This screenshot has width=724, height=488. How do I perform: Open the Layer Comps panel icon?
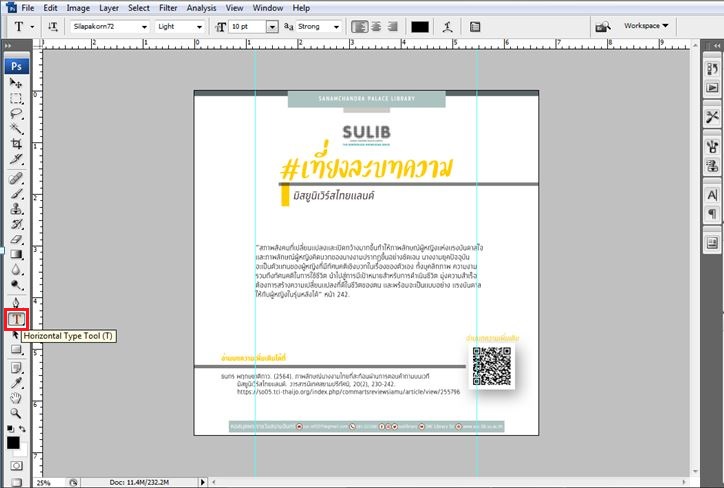[x=712, y=243]
